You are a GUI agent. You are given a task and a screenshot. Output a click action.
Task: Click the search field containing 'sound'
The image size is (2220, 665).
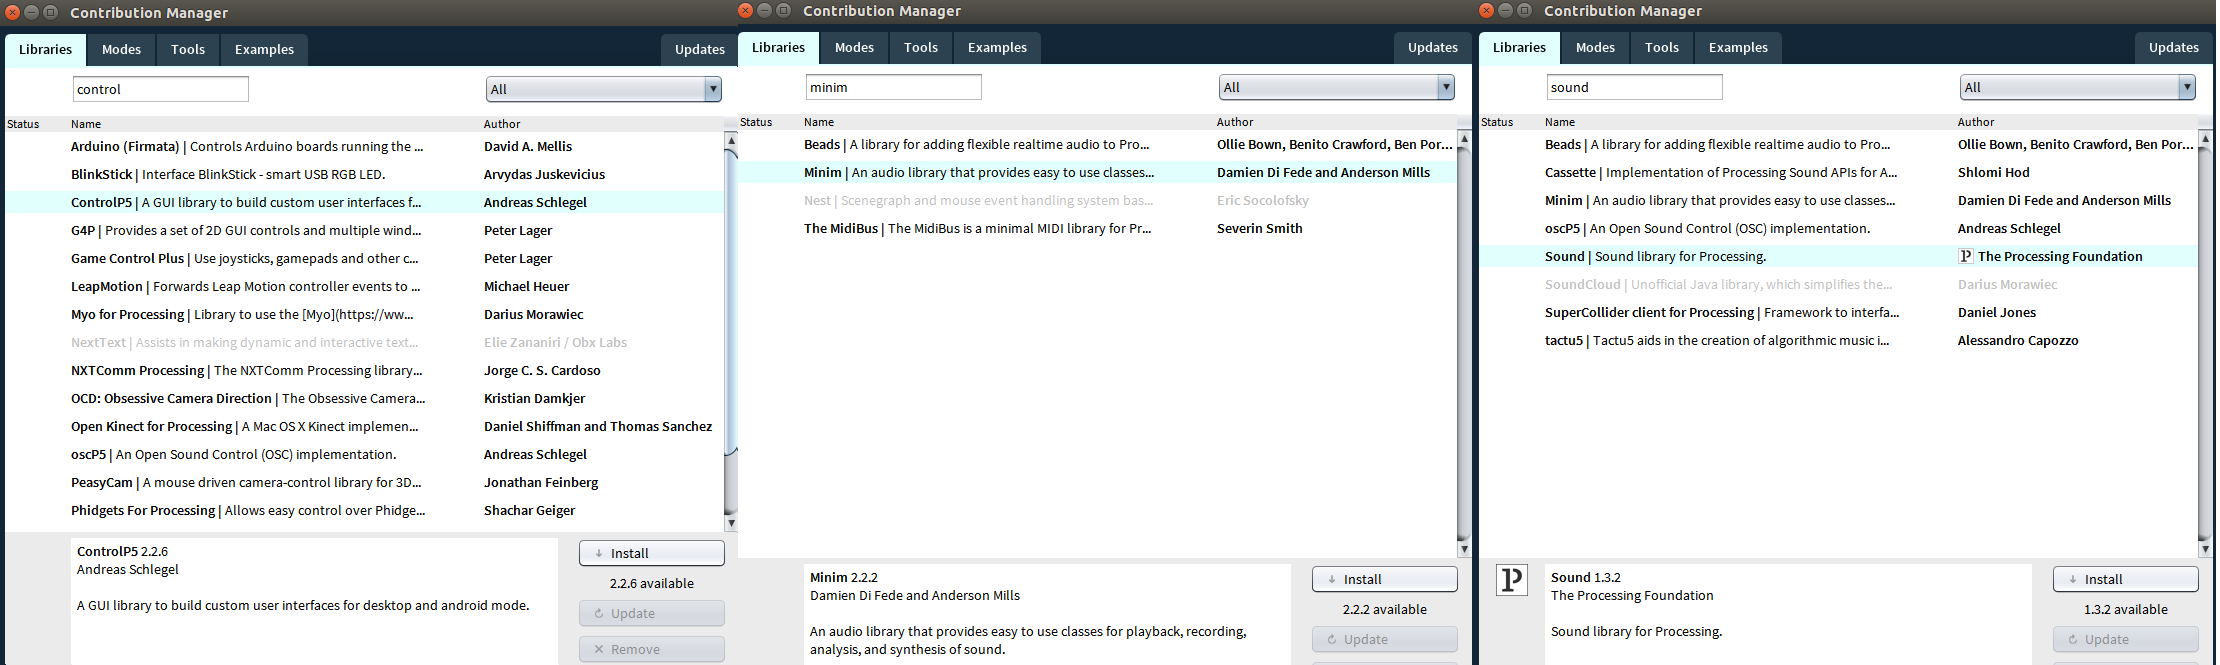(x=1635, y=87)
